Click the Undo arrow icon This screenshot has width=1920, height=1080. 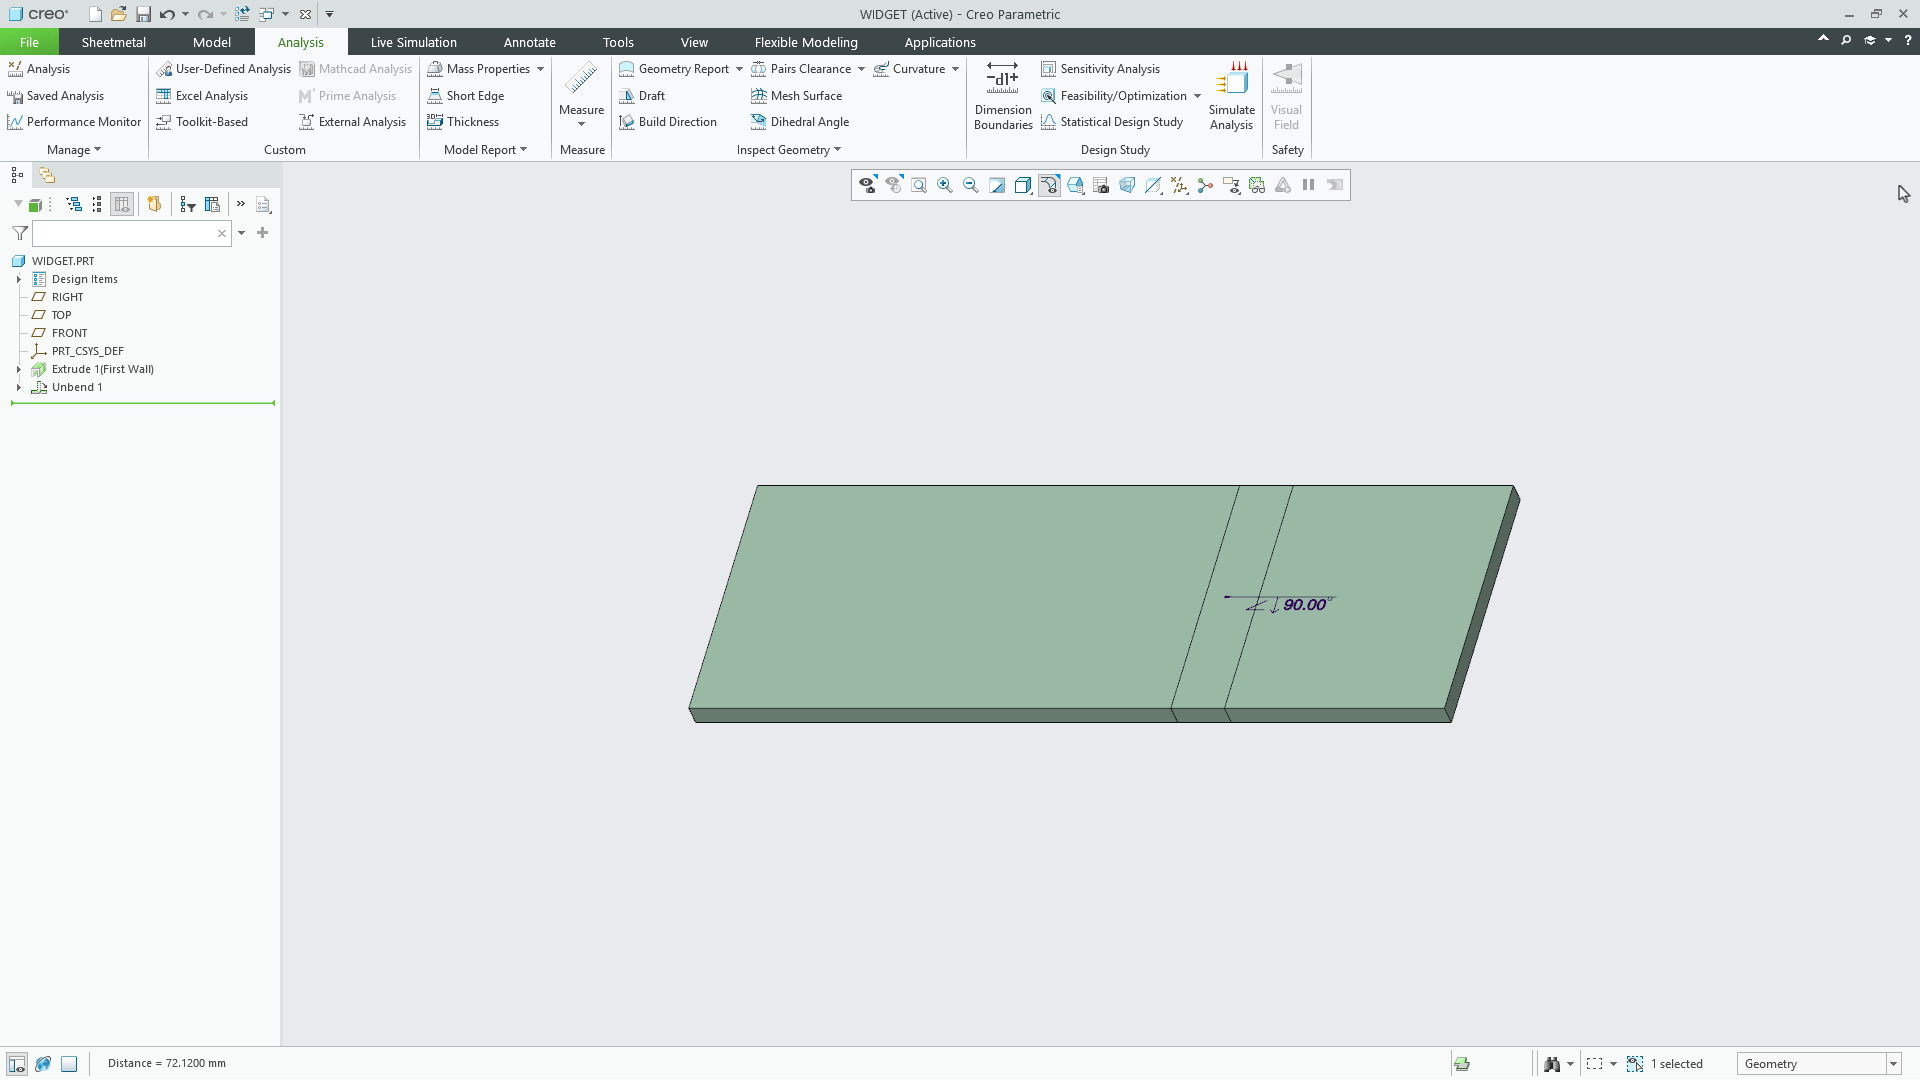point(167,14)
